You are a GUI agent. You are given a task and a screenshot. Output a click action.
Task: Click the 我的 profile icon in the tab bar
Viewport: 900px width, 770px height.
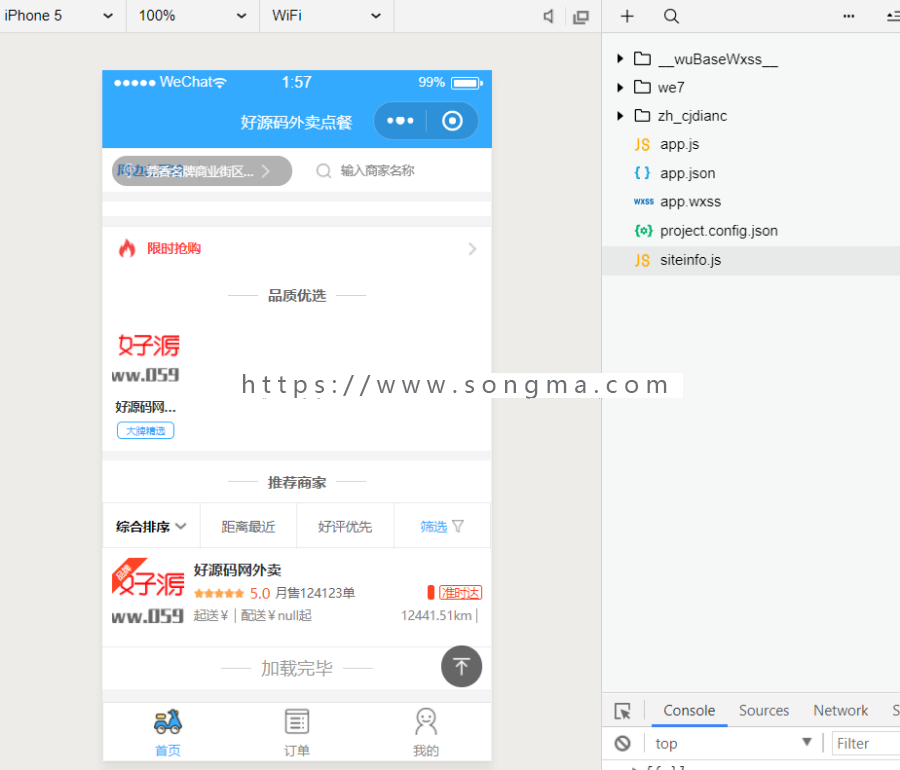pos(426,721)
